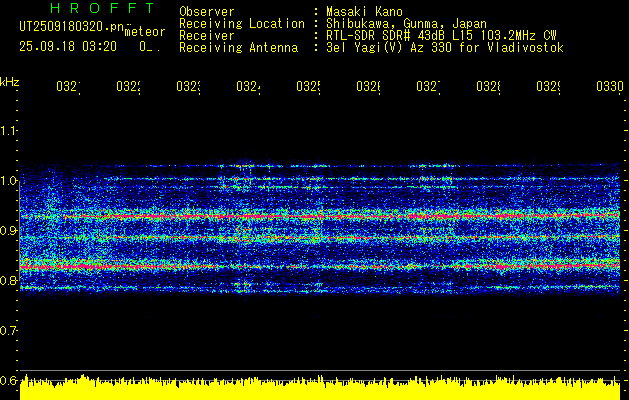
Task: Click the 1.1 frequency axis label
Action: coord(8,130)
